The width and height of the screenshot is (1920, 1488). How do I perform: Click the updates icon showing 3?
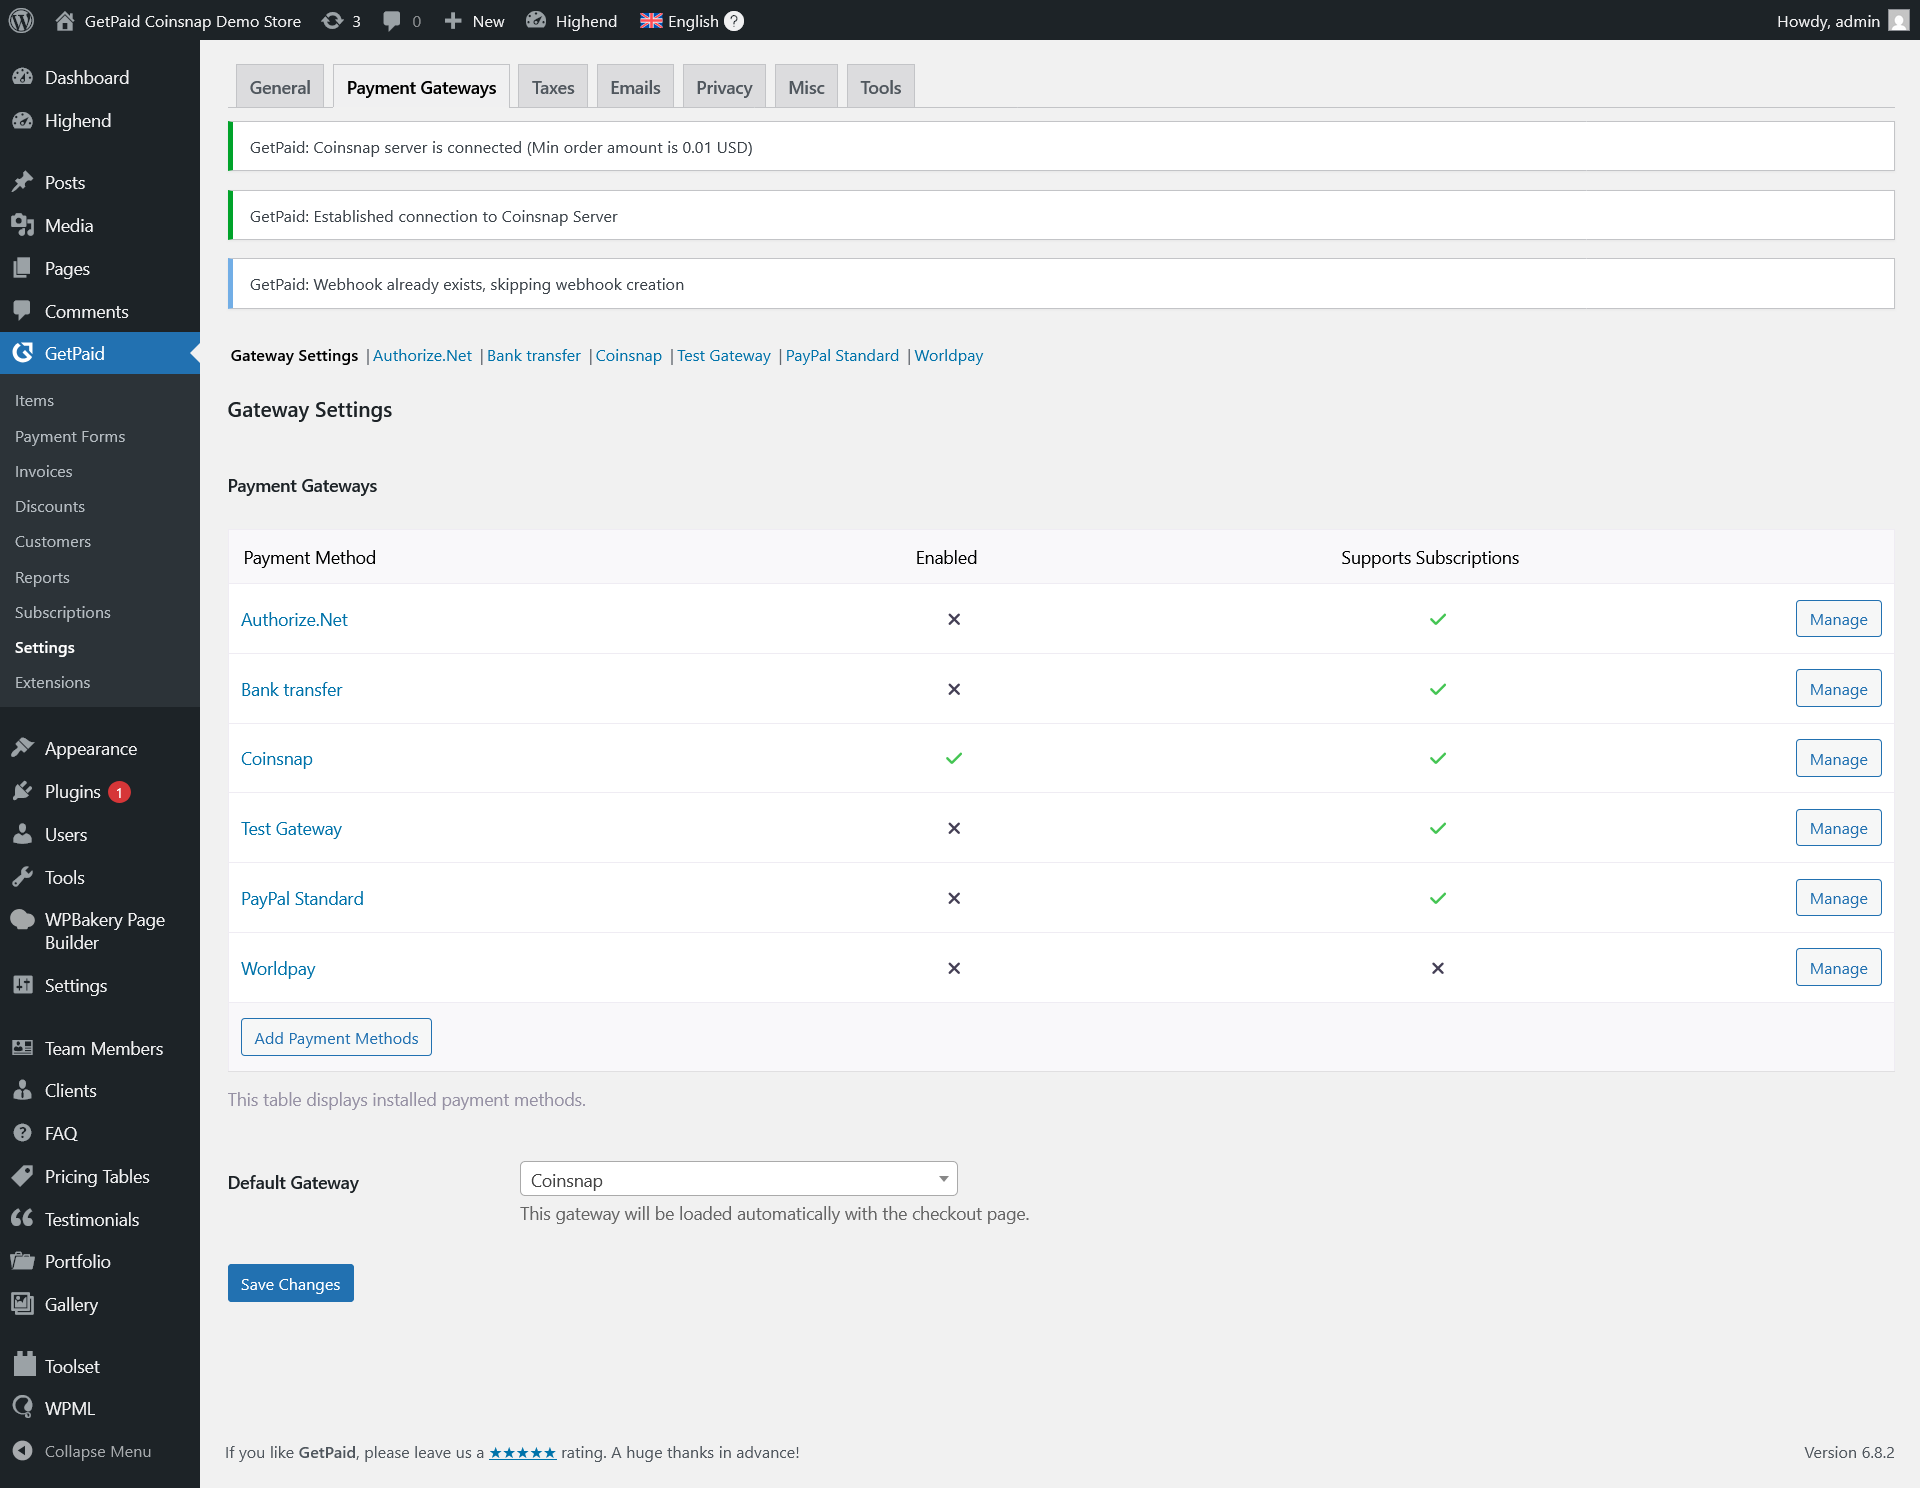point(332,21)
